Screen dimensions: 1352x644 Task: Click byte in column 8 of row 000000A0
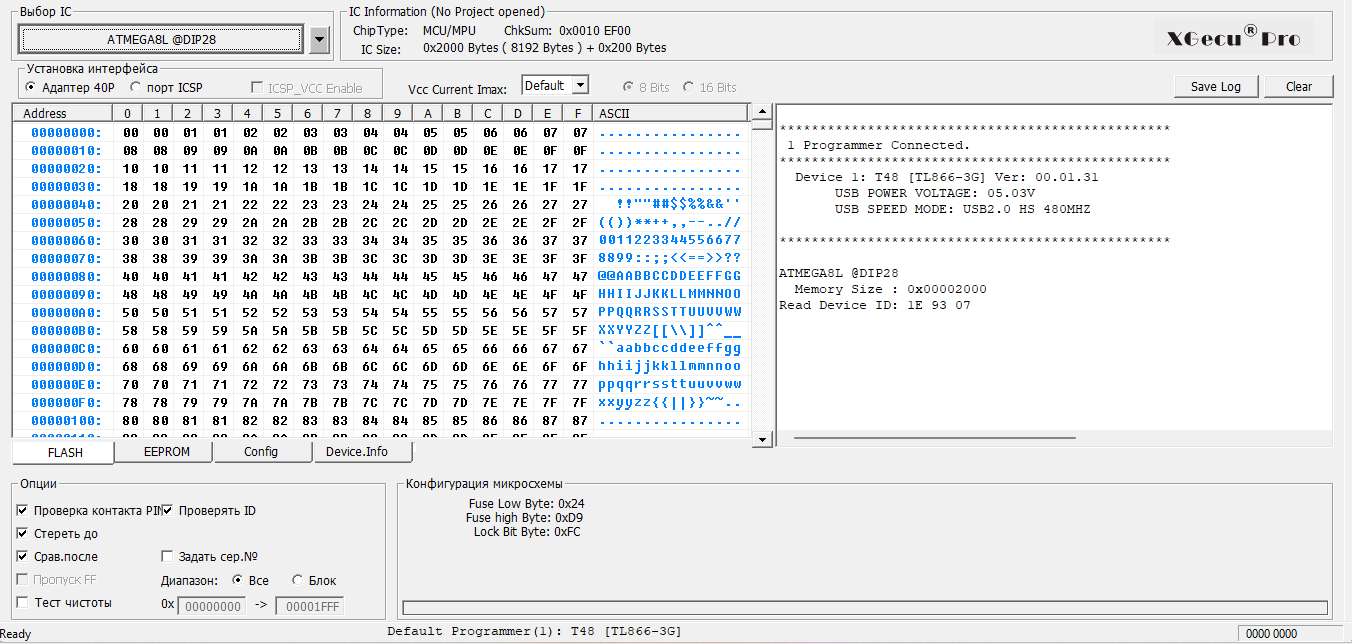(x=370, y=313)
